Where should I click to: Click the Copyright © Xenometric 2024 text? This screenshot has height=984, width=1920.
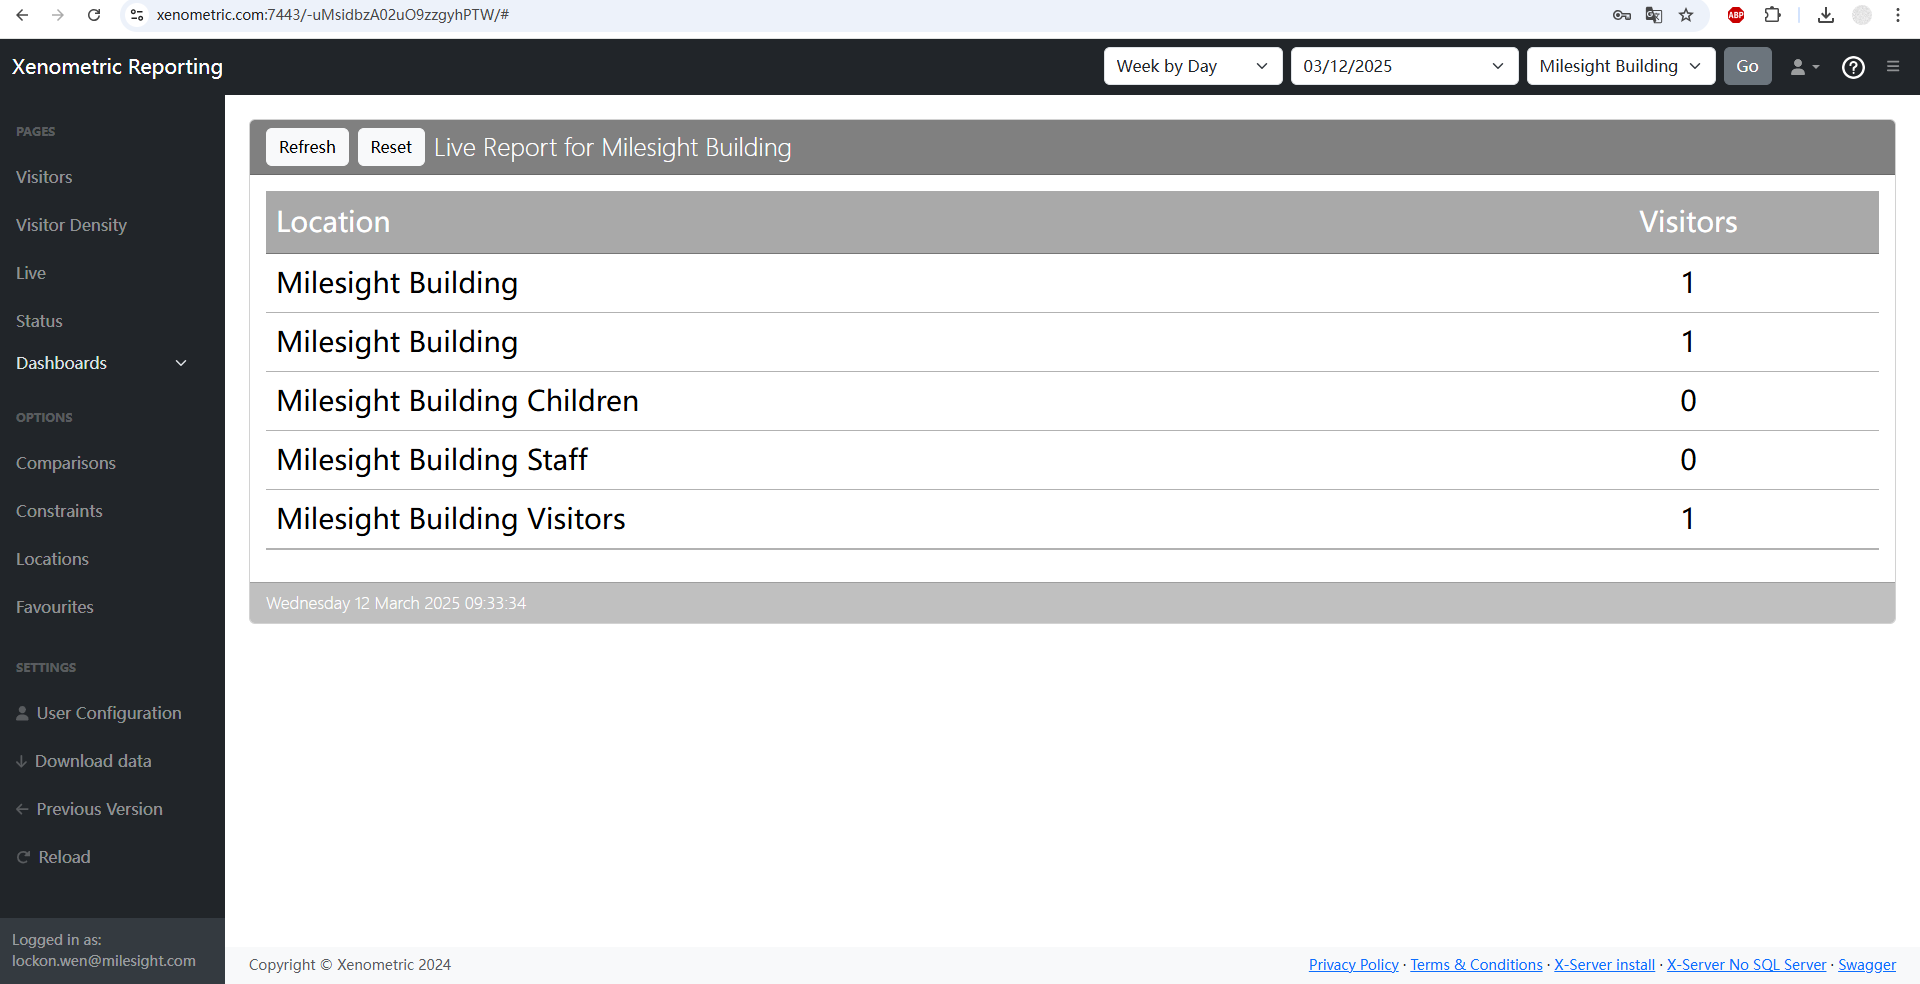coord(350,965)
